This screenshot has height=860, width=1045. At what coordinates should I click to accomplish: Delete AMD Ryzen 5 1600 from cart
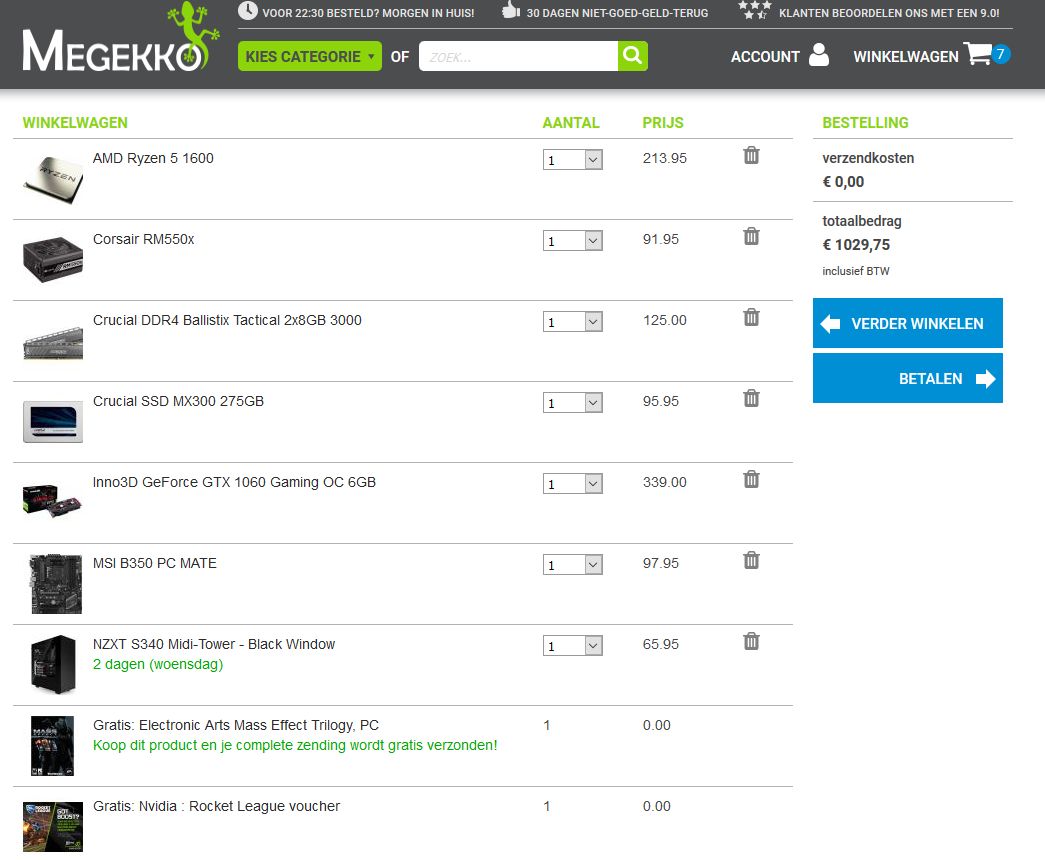pos(751,155)
